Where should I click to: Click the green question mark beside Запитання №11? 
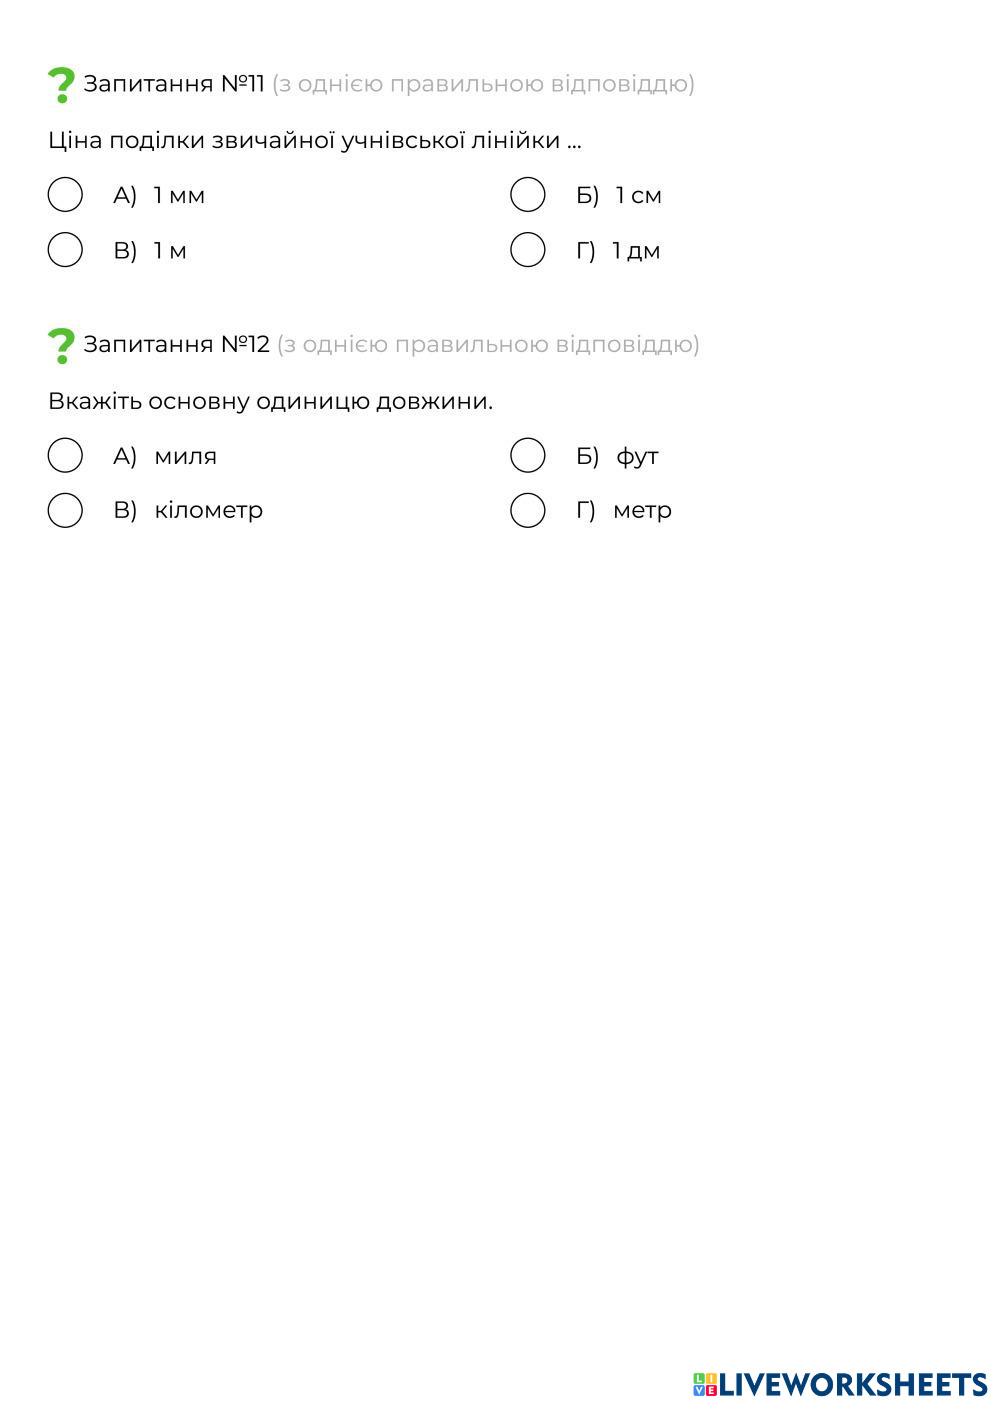[x=61, y=85]
